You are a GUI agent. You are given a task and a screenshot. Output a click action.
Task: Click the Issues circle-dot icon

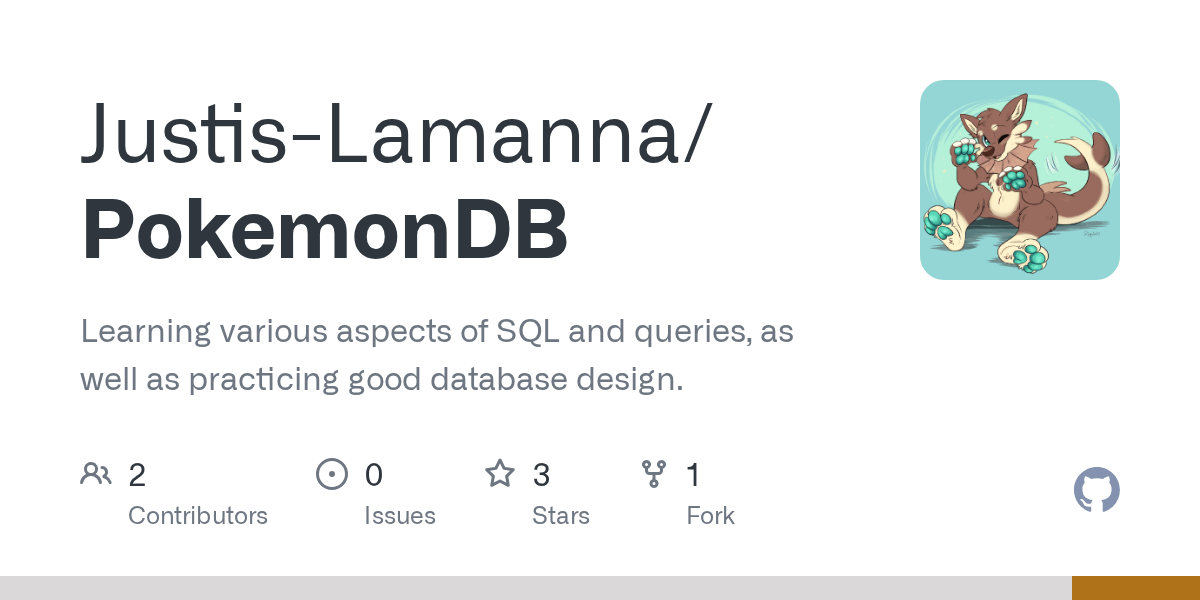point(331,474)
